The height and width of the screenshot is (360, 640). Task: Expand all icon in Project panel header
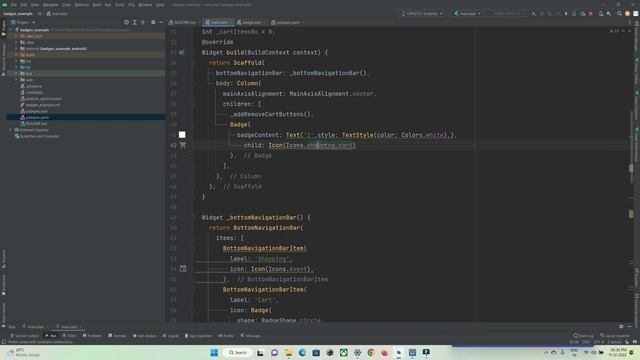135,22
